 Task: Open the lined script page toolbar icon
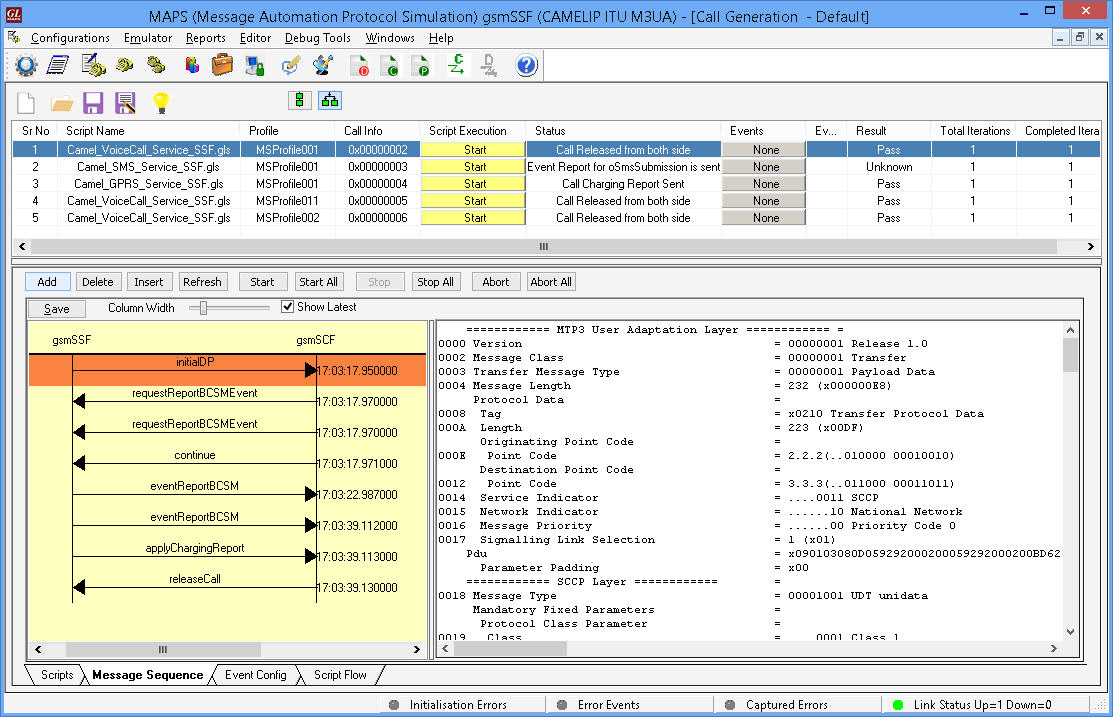coord(57,66)
